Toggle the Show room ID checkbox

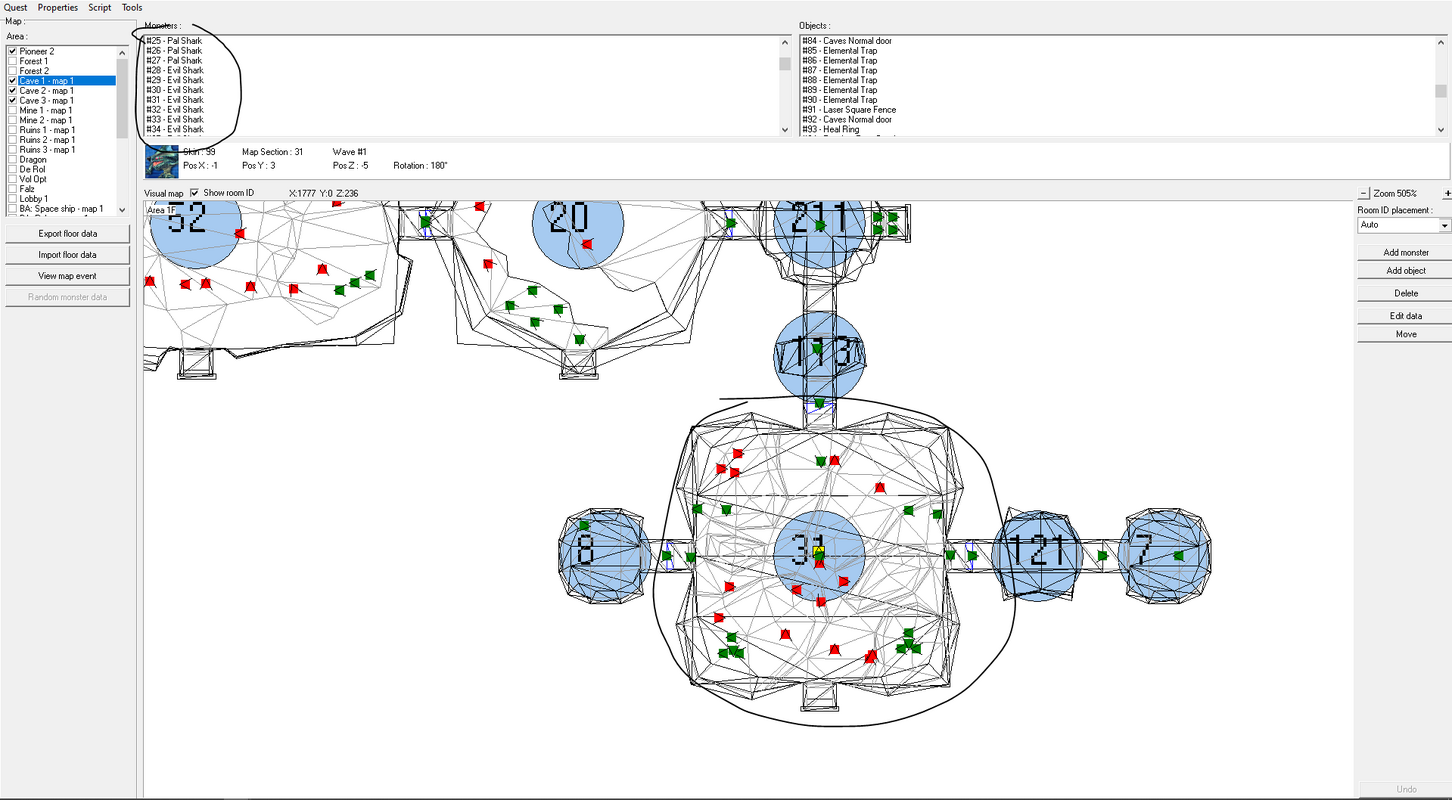[x=194, y=192]
